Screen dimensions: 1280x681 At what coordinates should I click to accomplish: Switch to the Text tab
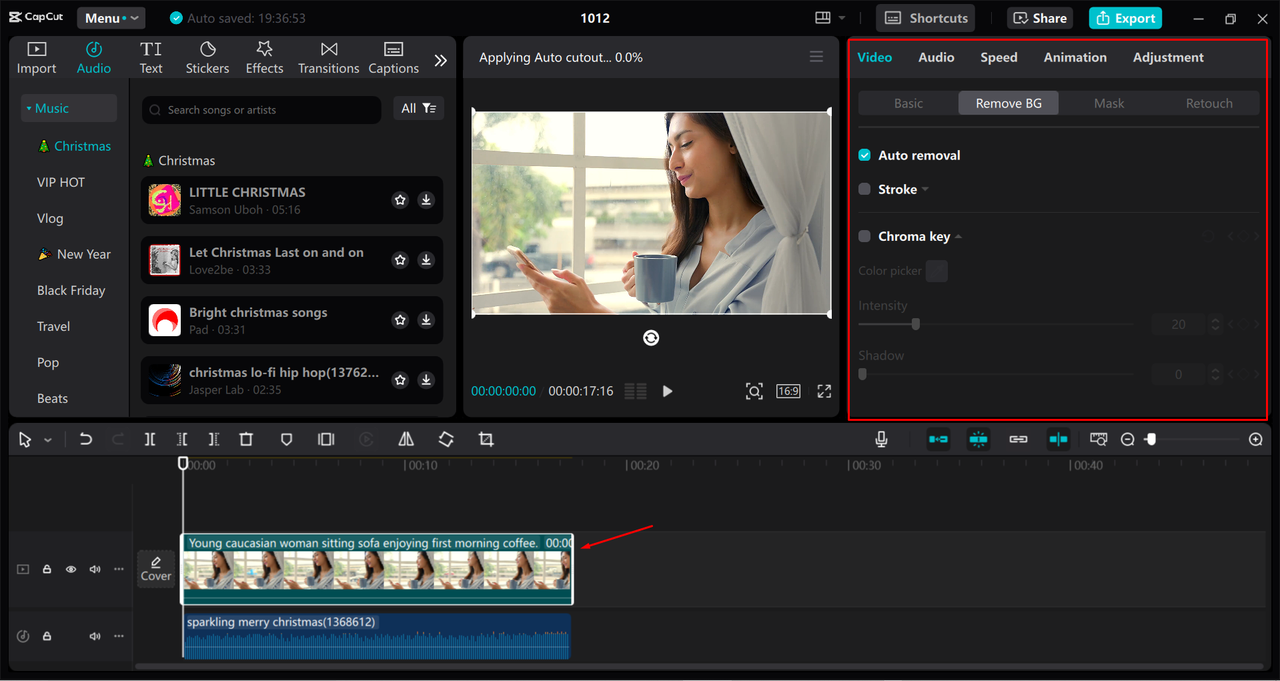(151, 58)
